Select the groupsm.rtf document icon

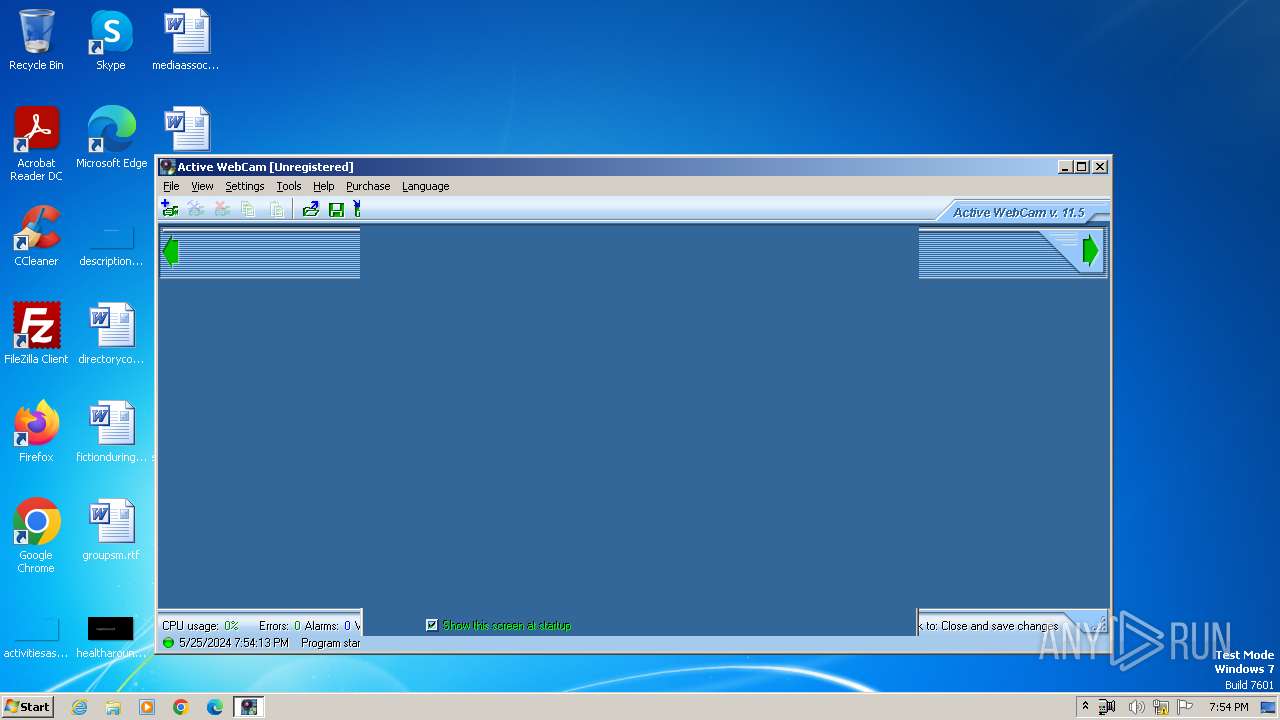pos(111,530)
